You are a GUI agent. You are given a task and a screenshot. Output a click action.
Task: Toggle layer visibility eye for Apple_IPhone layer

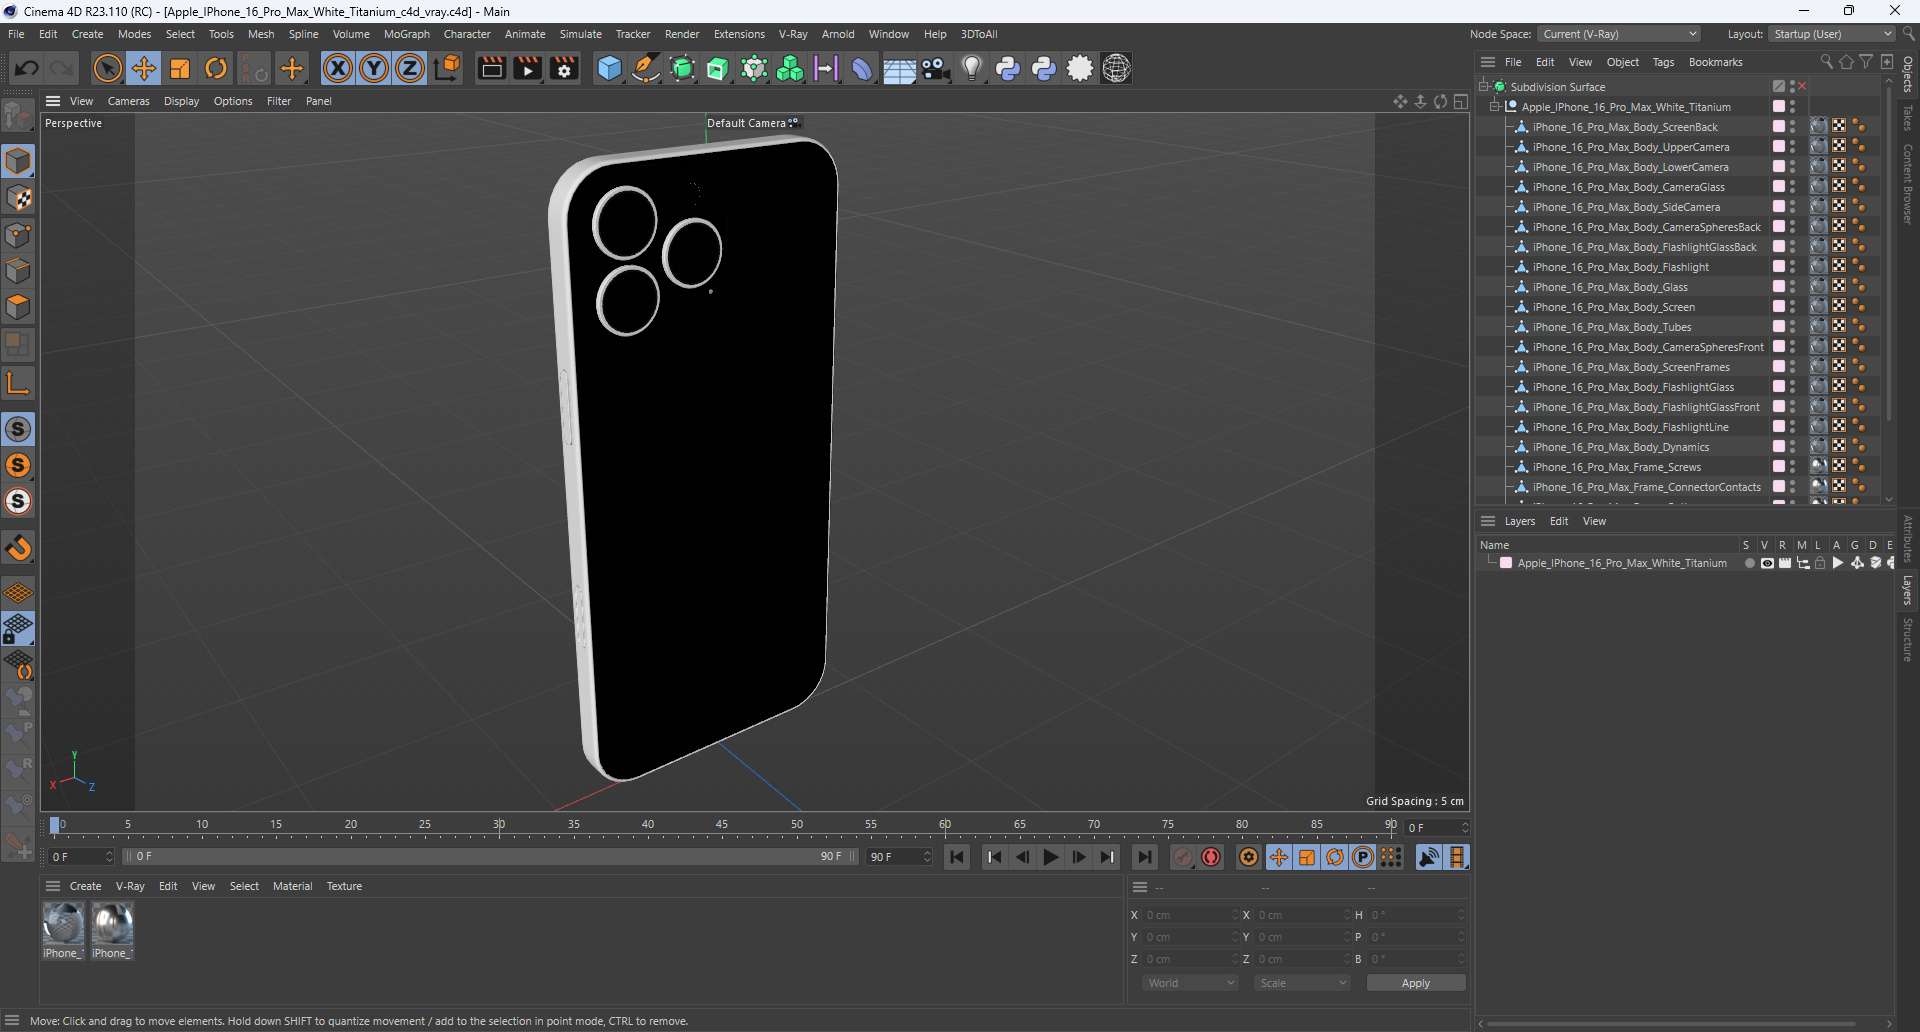coord(1767,563)
